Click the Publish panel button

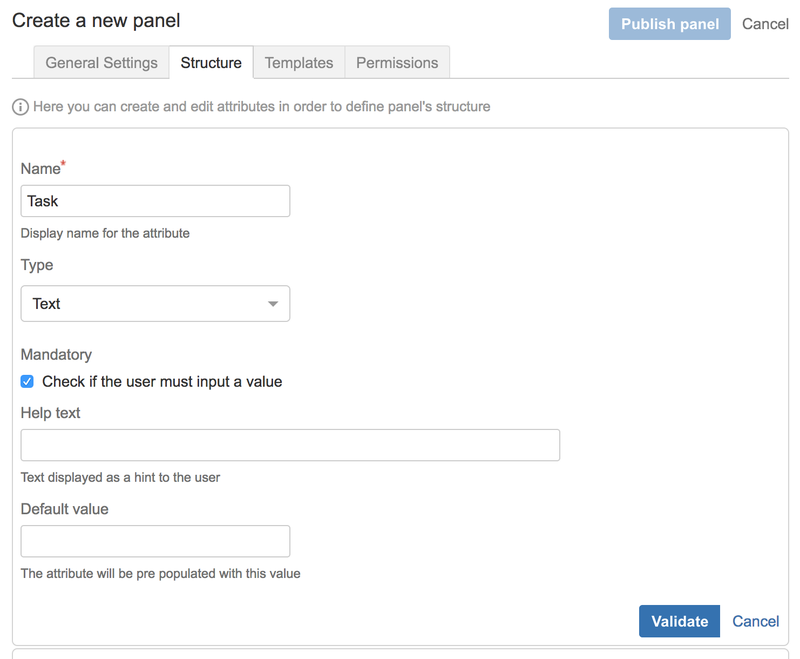point(669,23)
